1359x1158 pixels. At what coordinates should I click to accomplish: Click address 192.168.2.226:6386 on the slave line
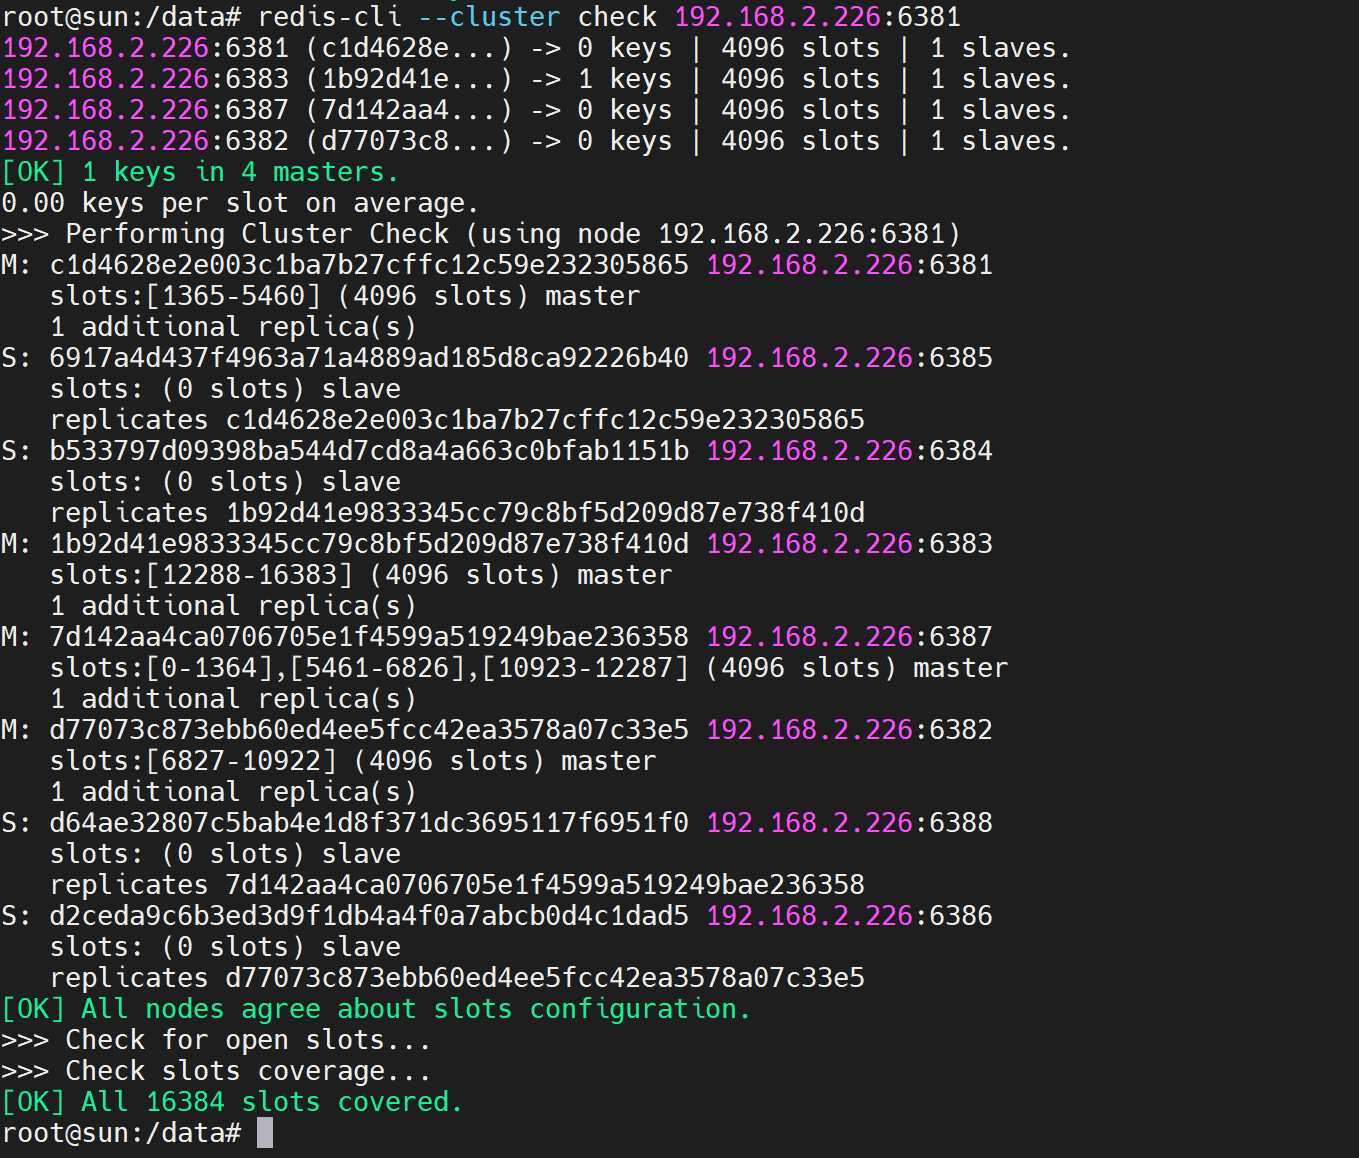[850, 916]
